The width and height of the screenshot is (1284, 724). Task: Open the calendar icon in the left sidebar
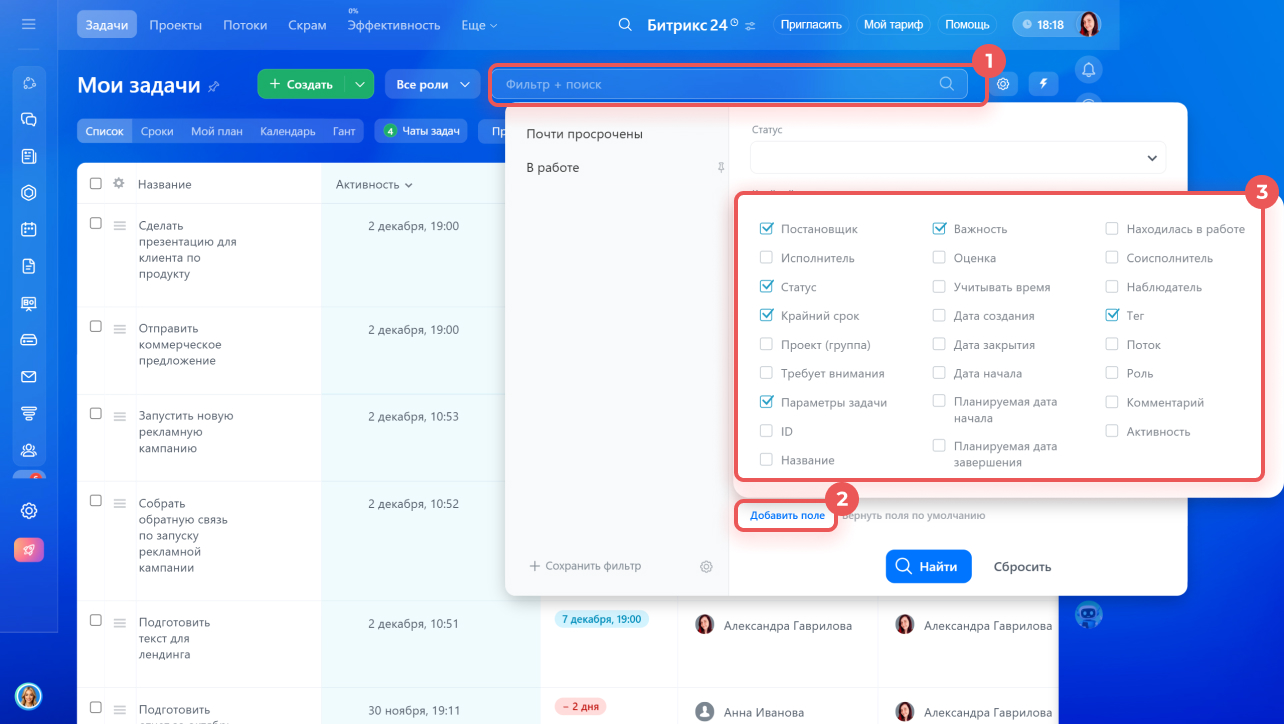tap(29, 229)
